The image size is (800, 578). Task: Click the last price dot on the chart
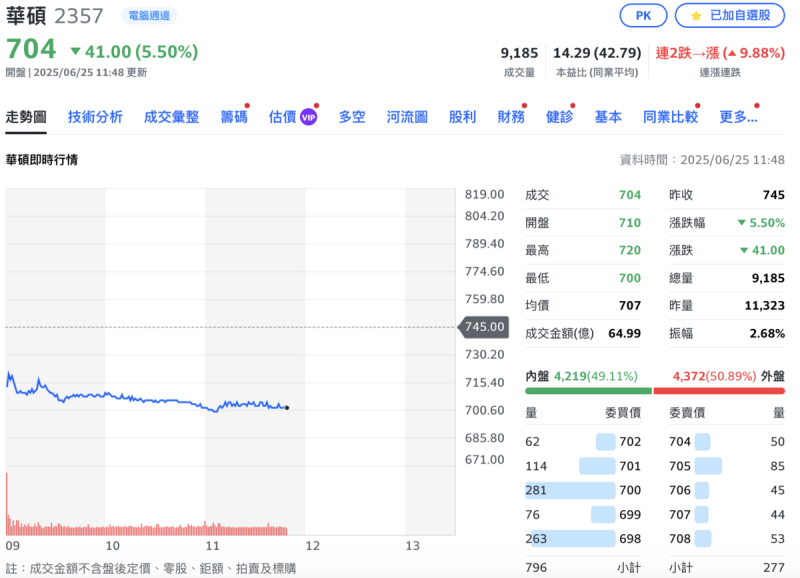pyautogui.click(x=287, y=408)
